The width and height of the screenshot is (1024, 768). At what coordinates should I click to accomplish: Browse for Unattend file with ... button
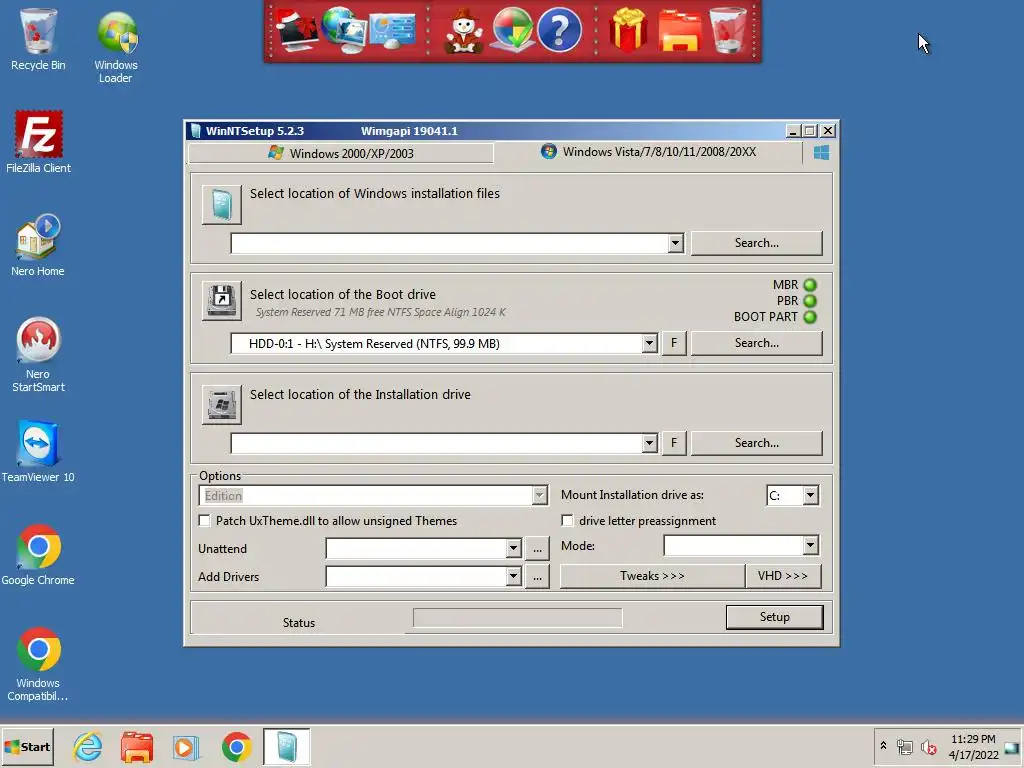click(537, 549)
